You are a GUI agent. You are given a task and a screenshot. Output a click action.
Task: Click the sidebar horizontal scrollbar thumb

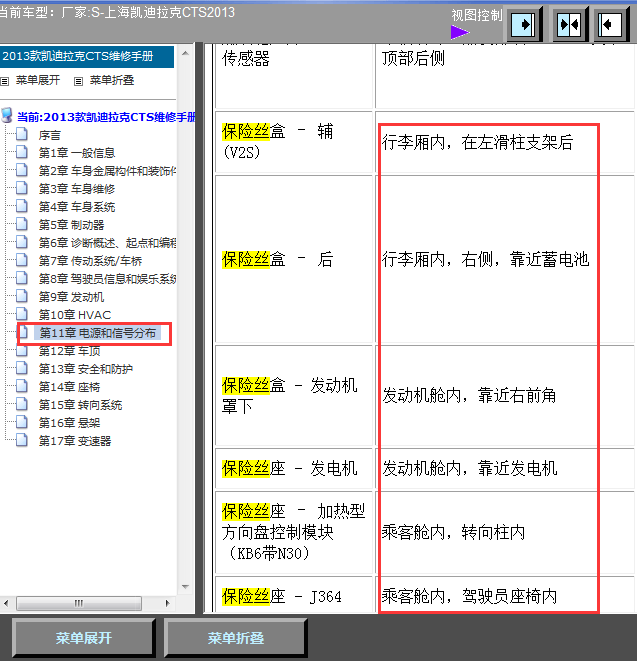pyautogui.click(x=78, y=603)
